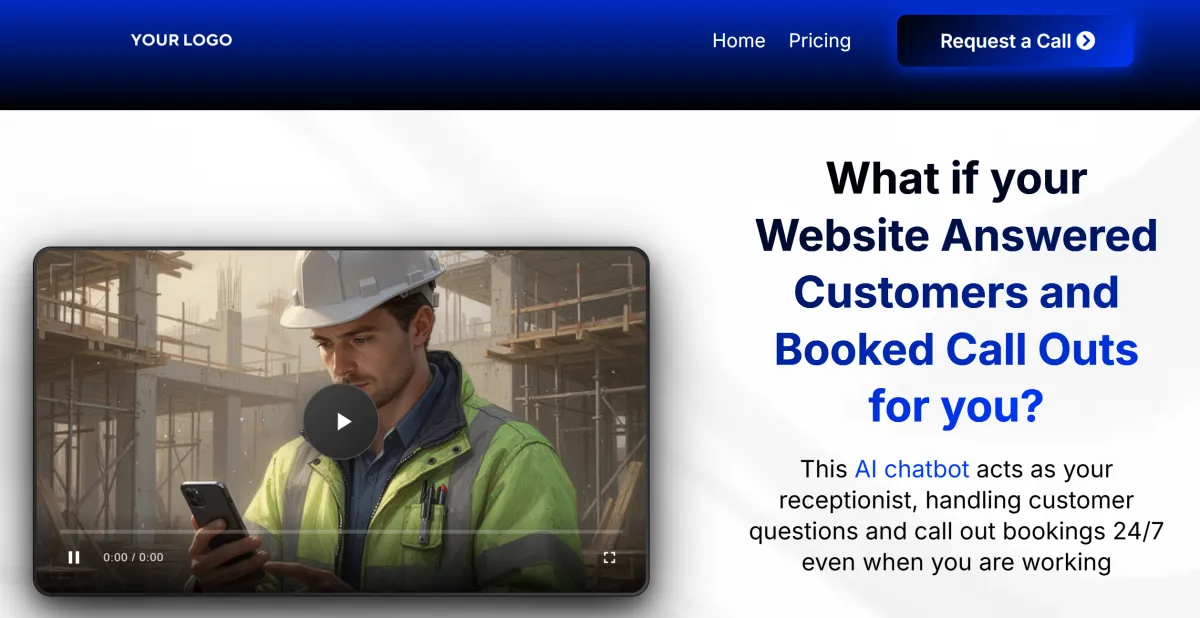Screen dimensions: 1200x618
Task: Click the smartphone held by the worker
Action: [213, 517]
